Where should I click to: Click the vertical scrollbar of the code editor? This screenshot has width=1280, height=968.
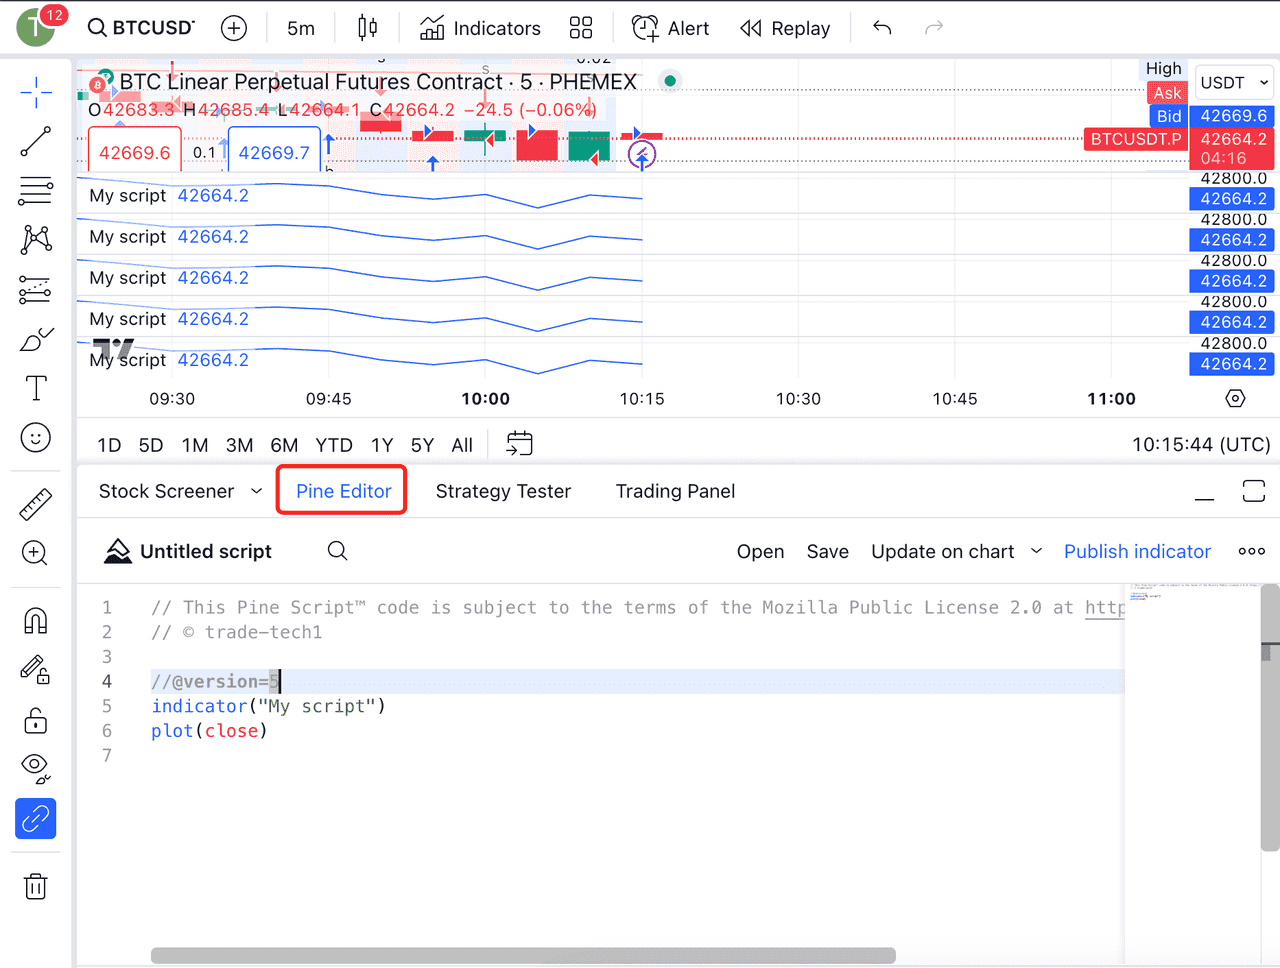coord(1270,718)
